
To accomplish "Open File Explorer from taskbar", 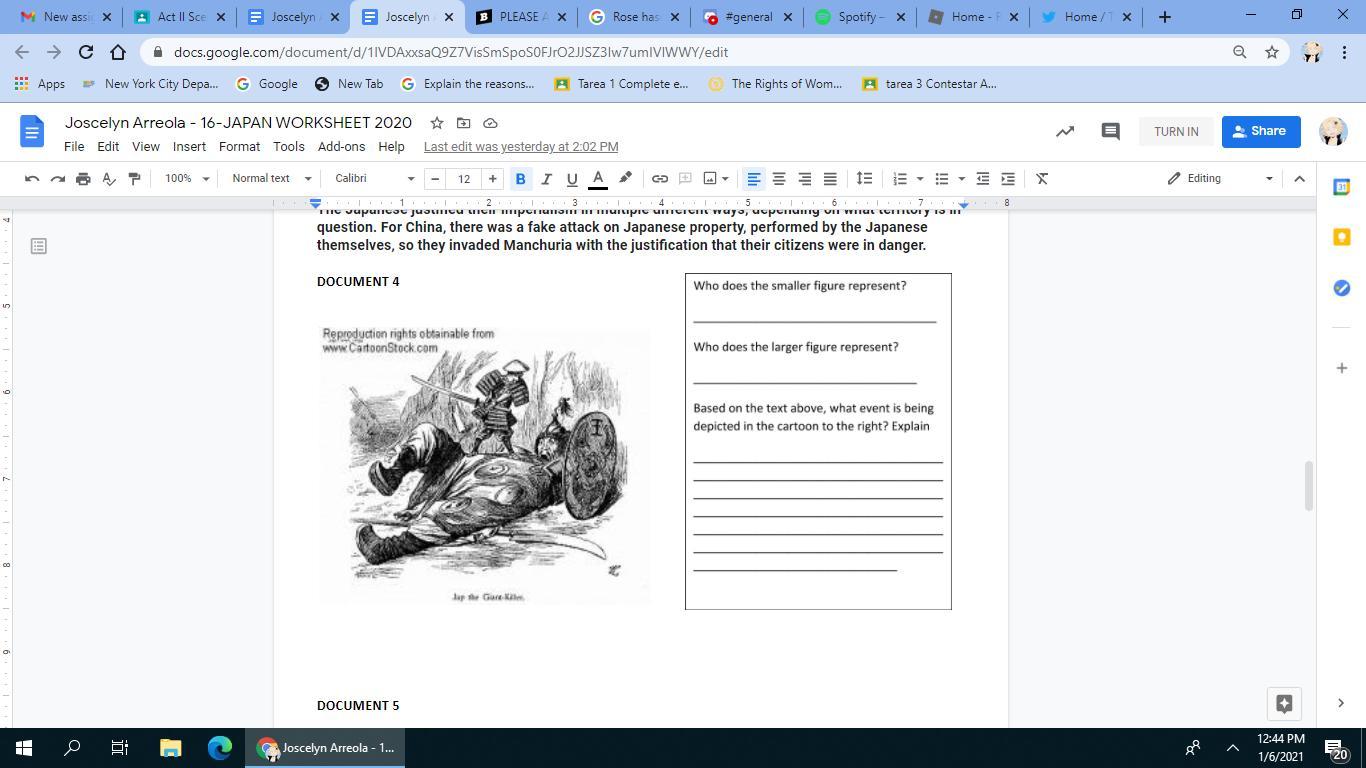I will point(170,747).
